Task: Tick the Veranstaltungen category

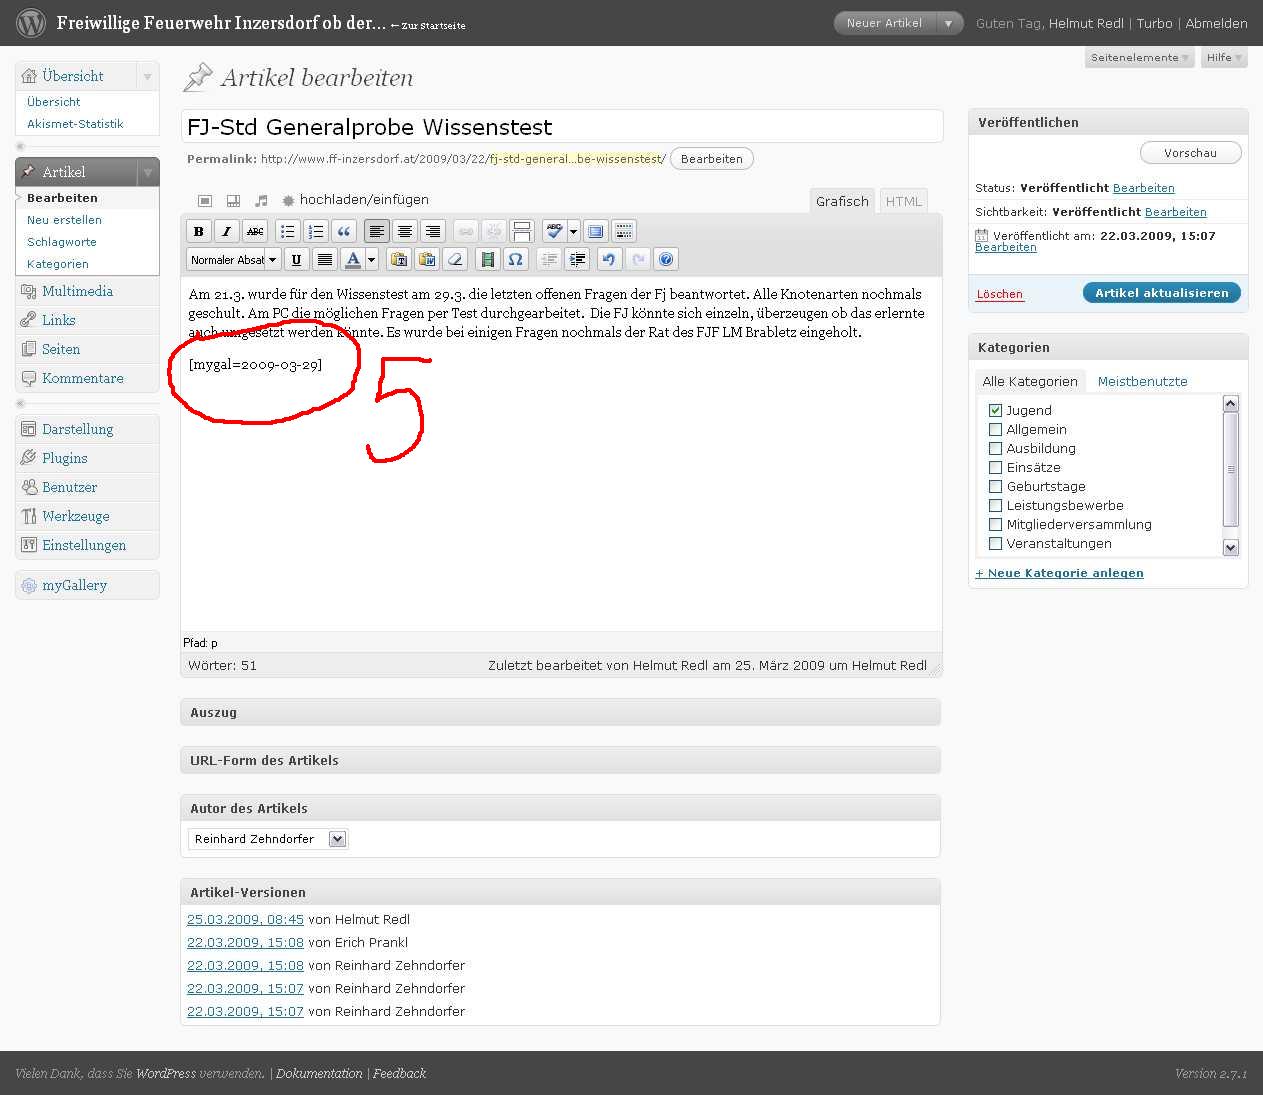Action: pyautogui.click(x=995, y=543)
